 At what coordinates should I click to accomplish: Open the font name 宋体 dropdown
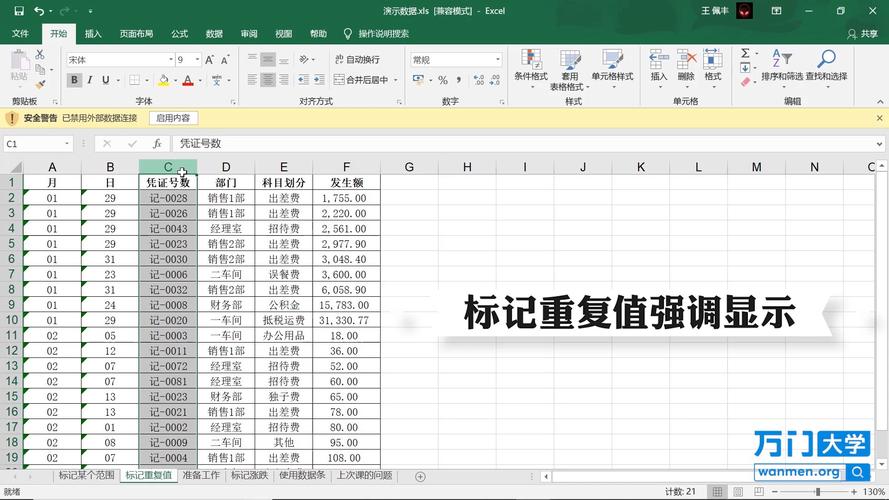coord(171,60)
